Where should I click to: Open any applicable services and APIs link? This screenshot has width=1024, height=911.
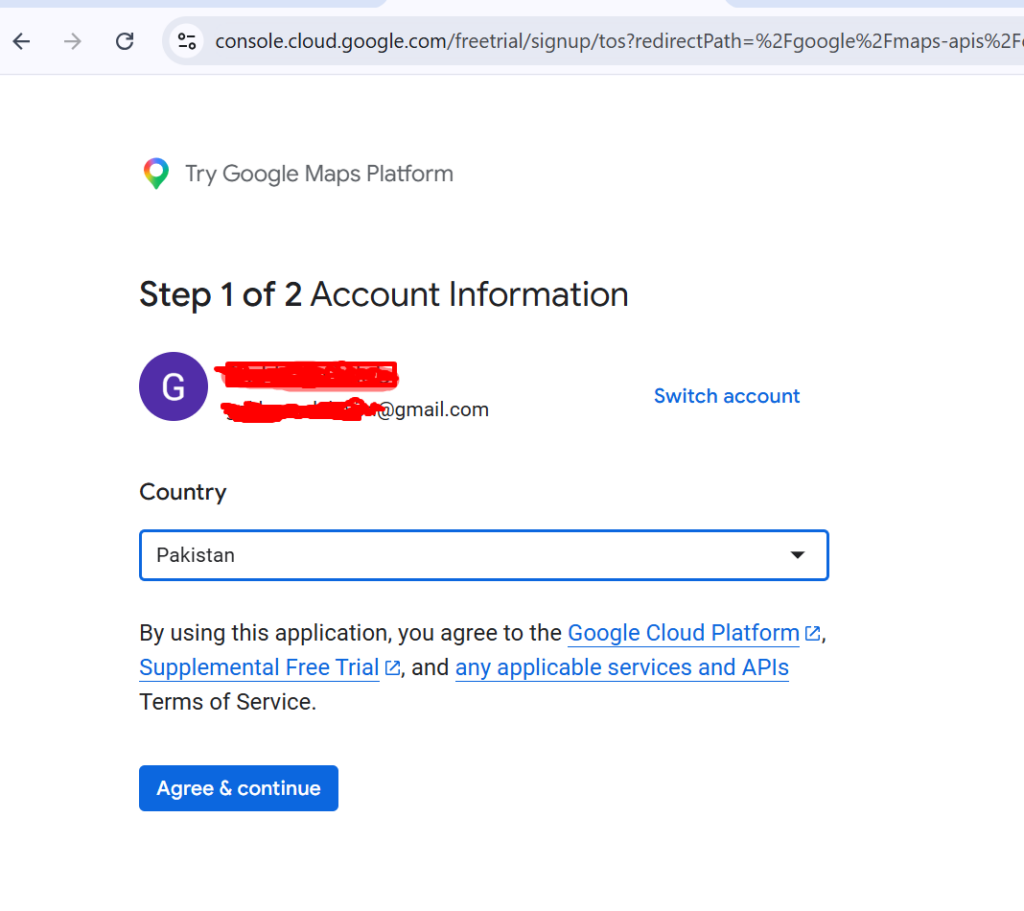[622, 668]
